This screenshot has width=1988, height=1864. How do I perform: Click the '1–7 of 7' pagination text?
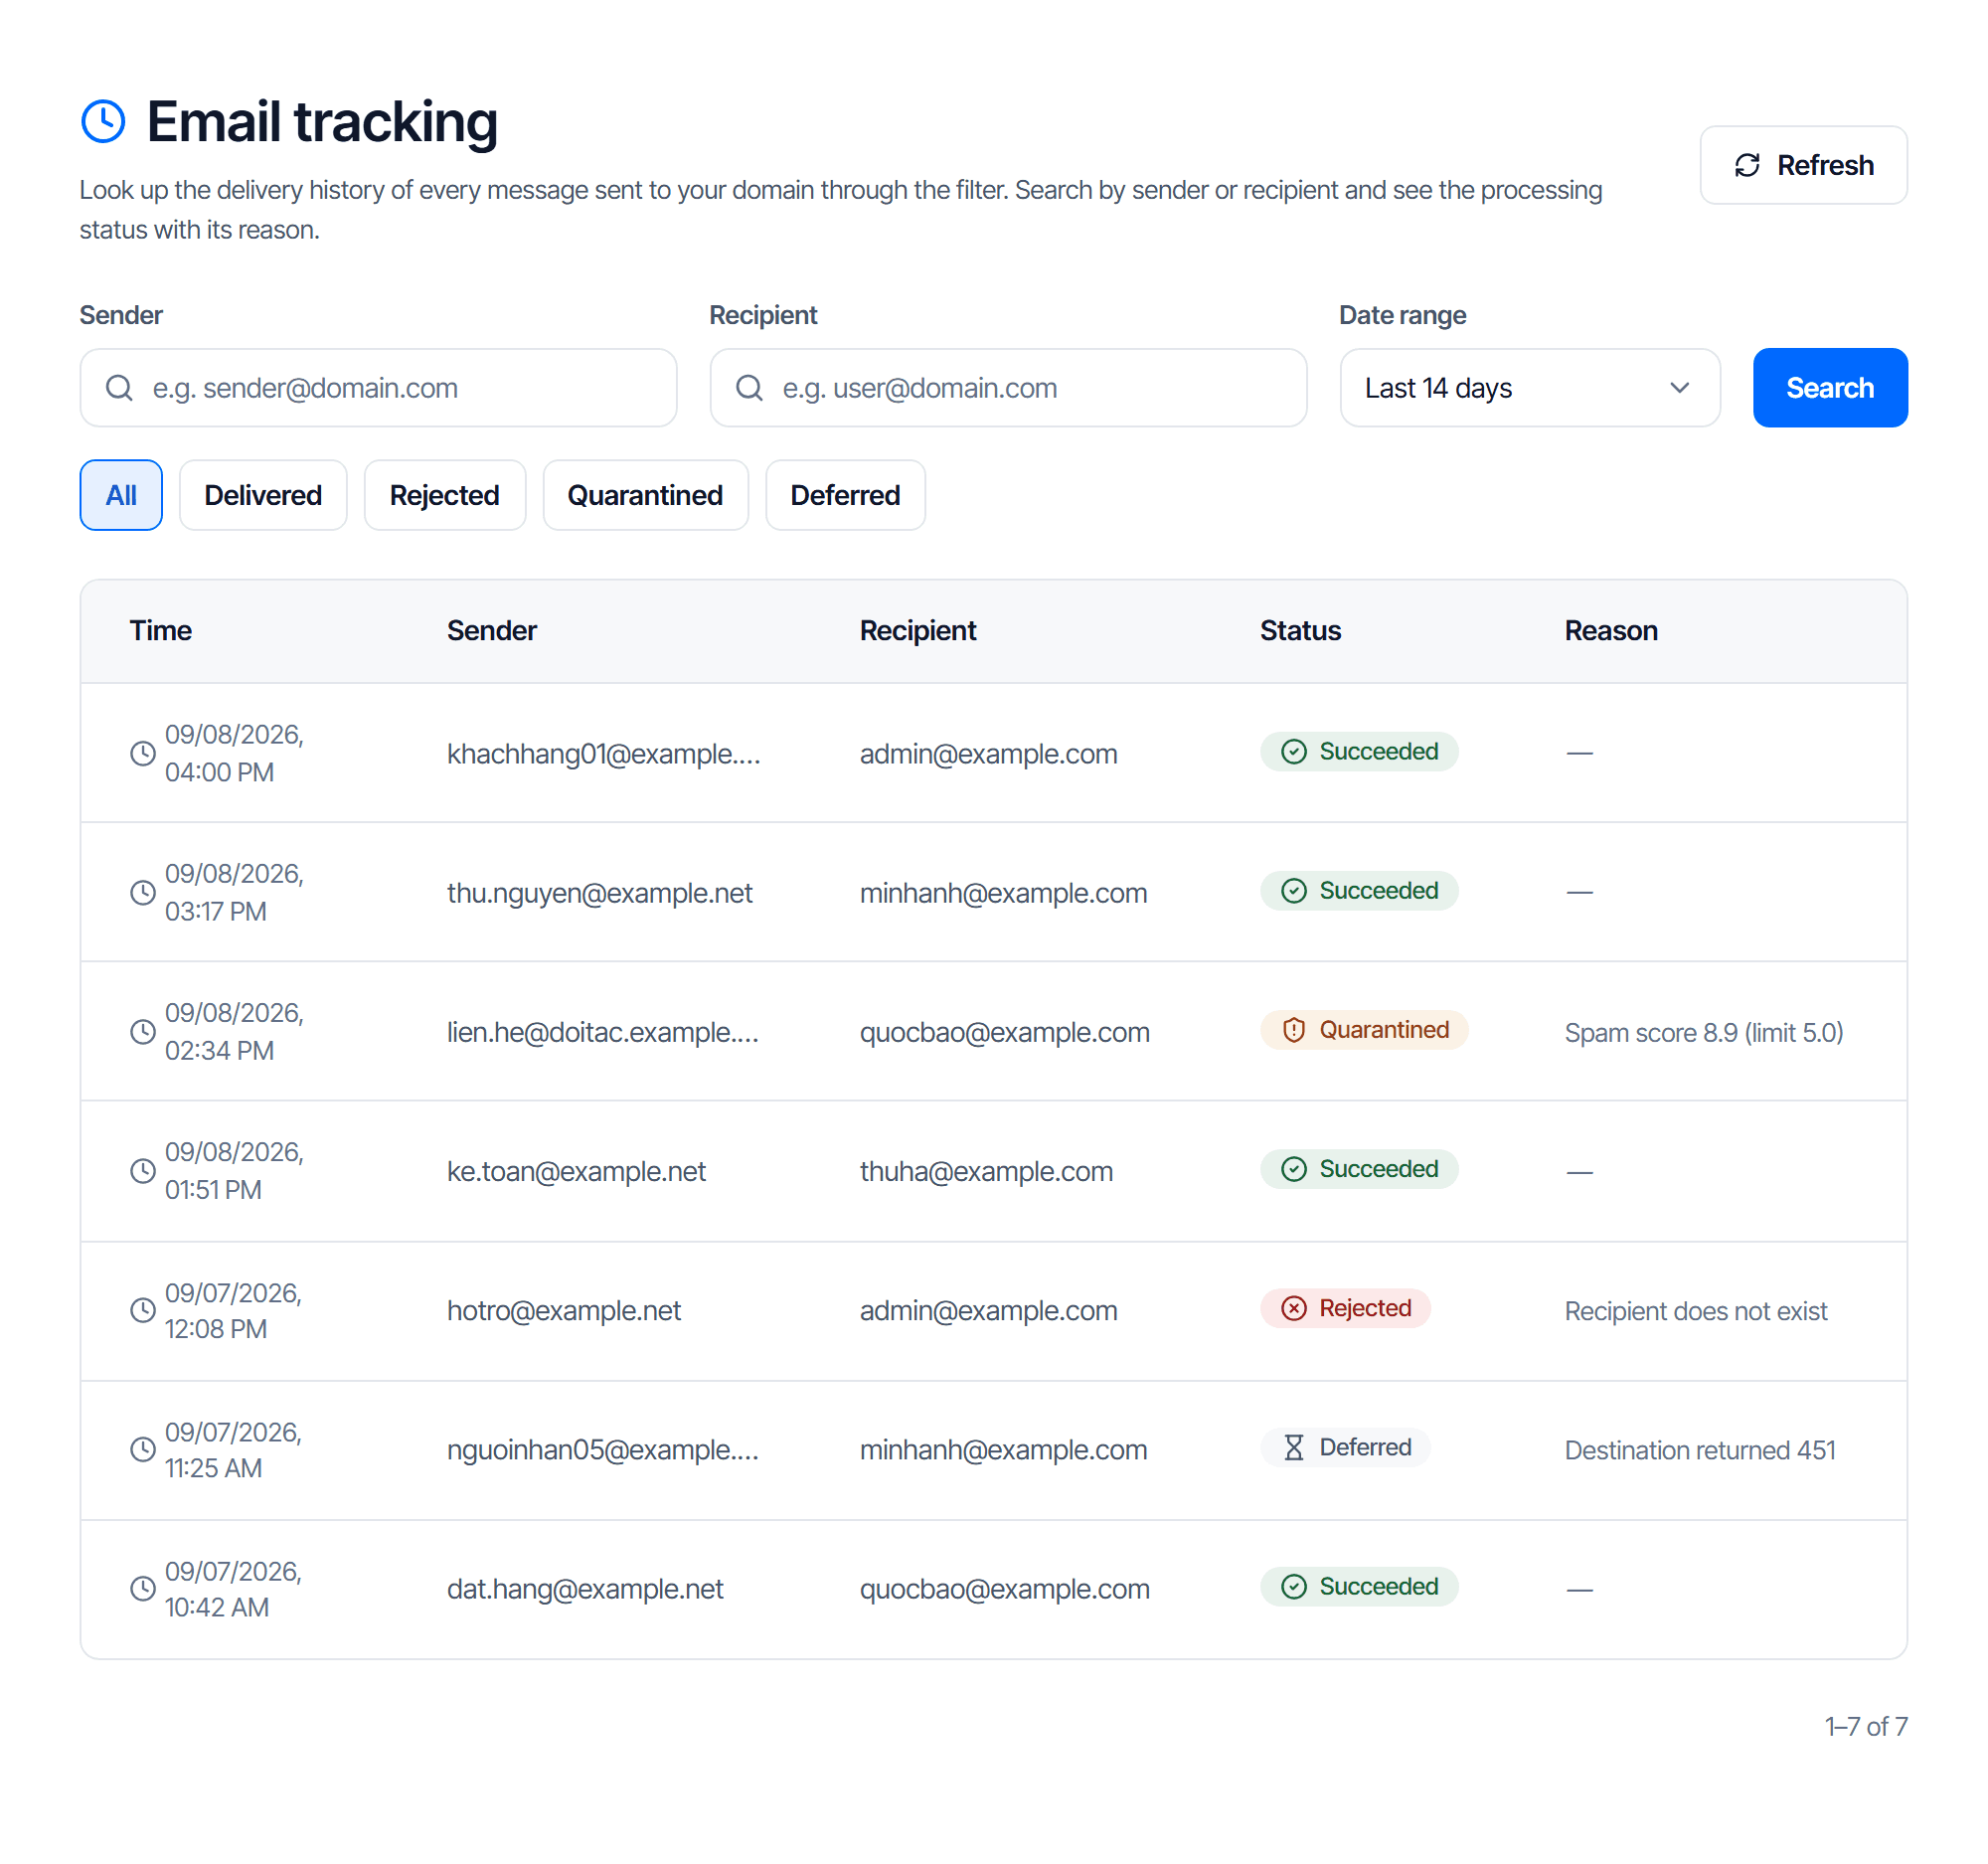point(1865,1726)
